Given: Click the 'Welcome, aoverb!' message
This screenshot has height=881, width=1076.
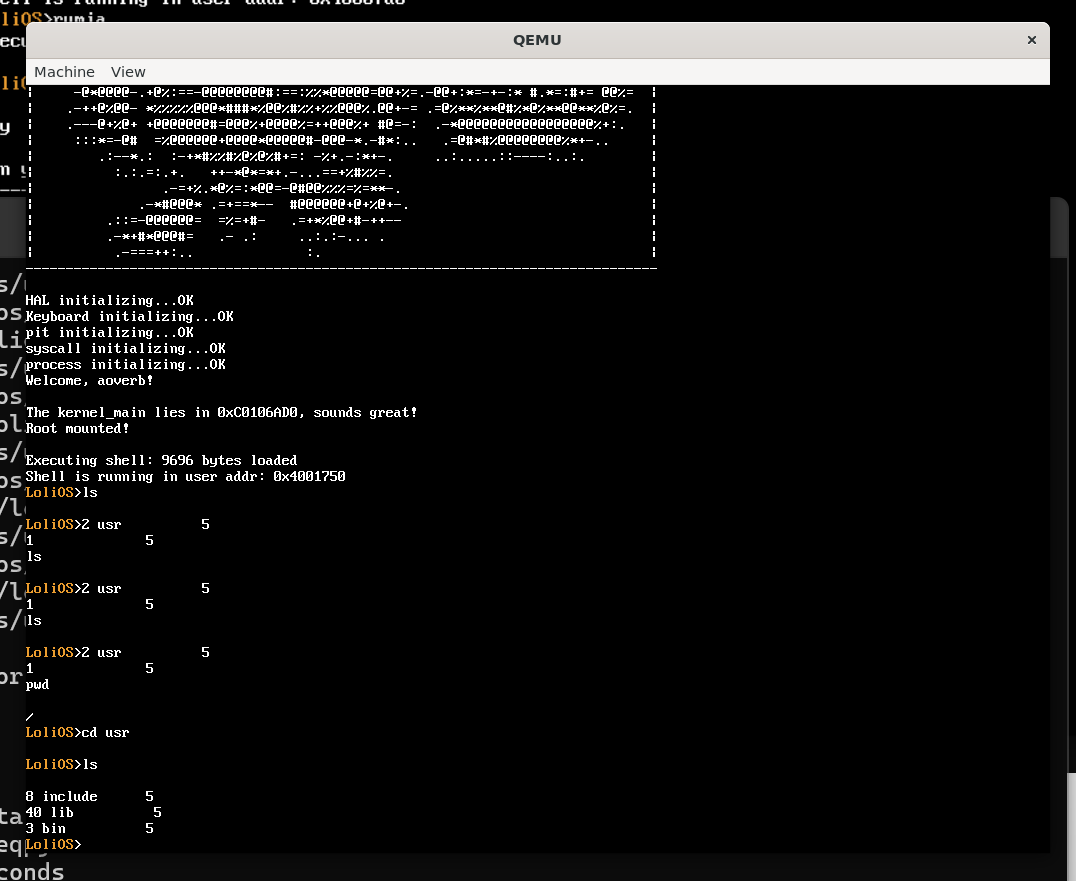Looking at the screenshot, I should tap(89, 380).
